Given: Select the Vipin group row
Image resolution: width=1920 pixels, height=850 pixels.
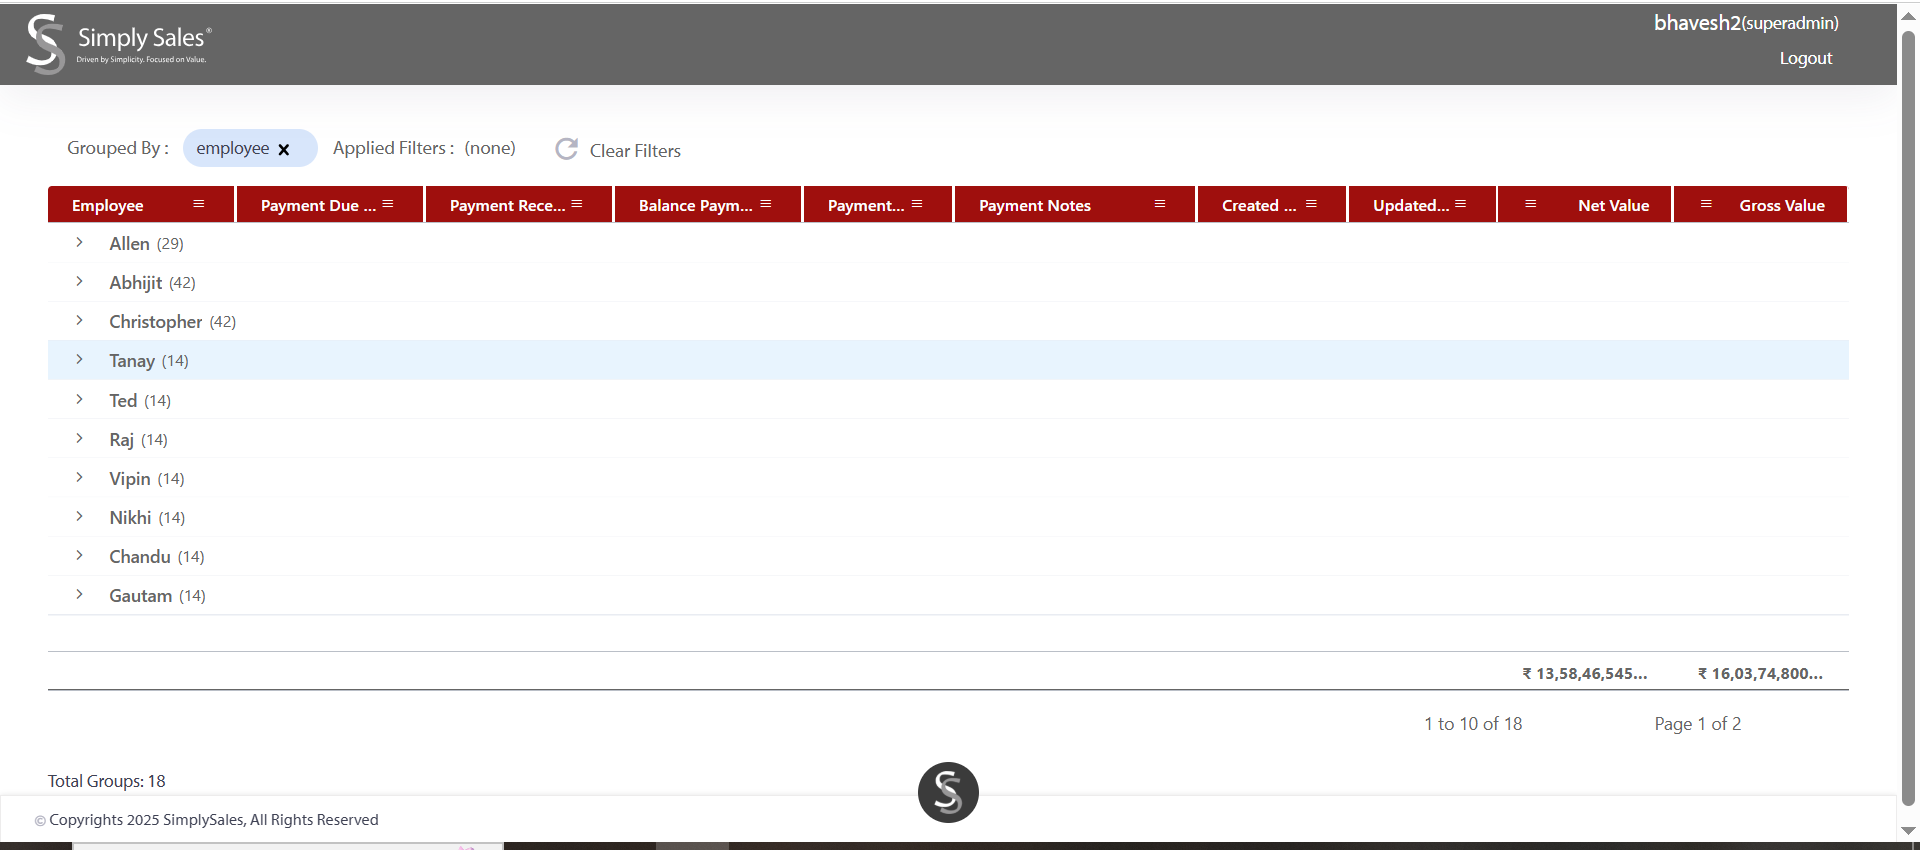Looking at the screenshot, I should pyautogui.click(x=130, y=478).
